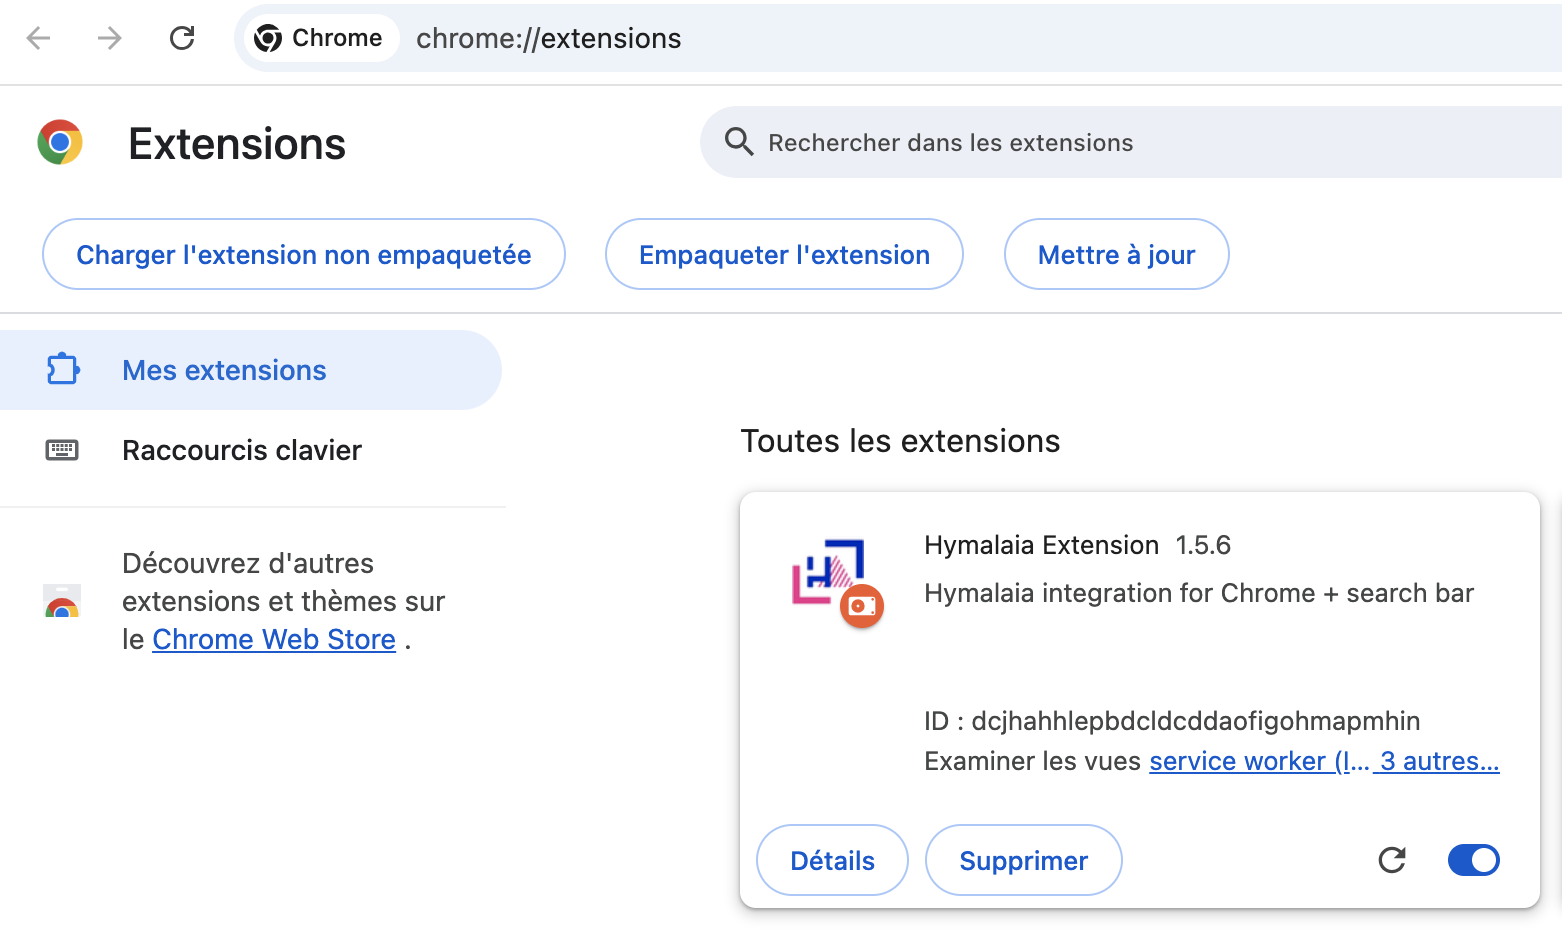Viewport: 1562px width, 930px height.
Task: Click the magnifier search icon
Action: 739,142
